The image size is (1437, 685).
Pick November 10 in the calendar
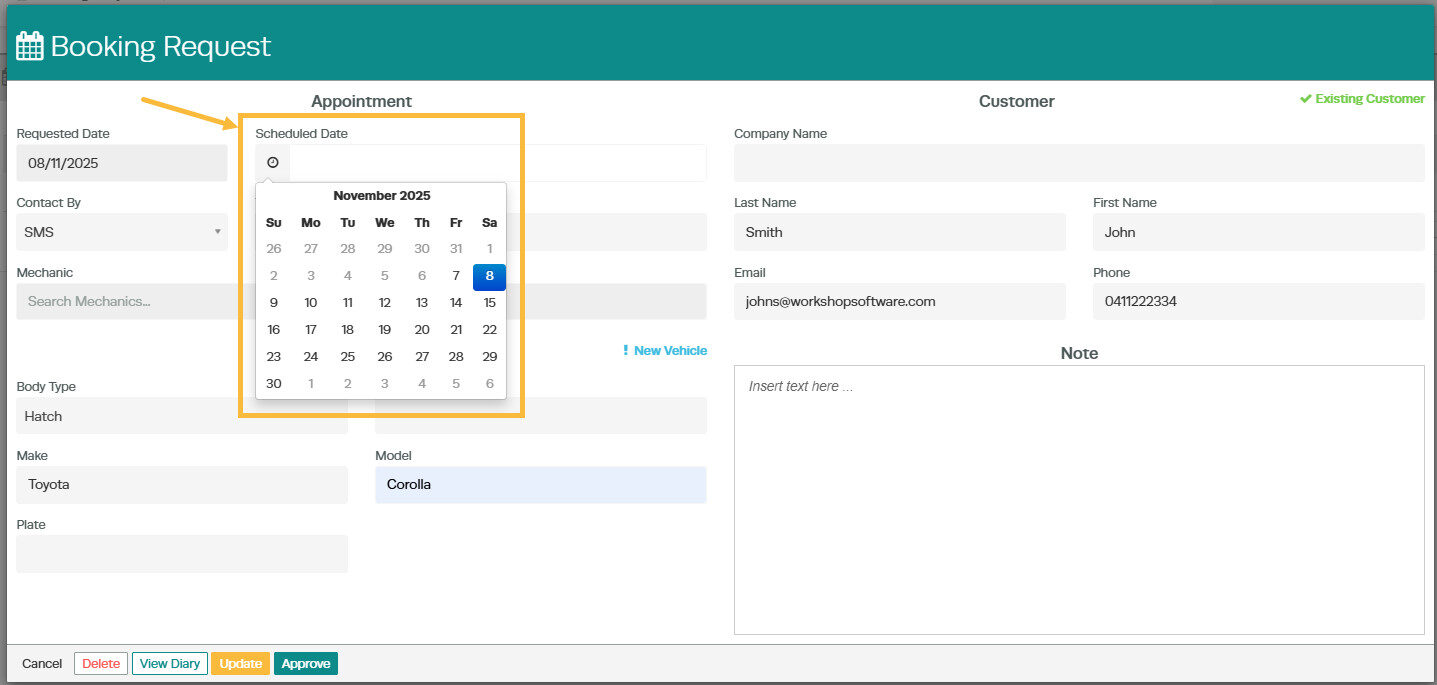click(311, 303)
